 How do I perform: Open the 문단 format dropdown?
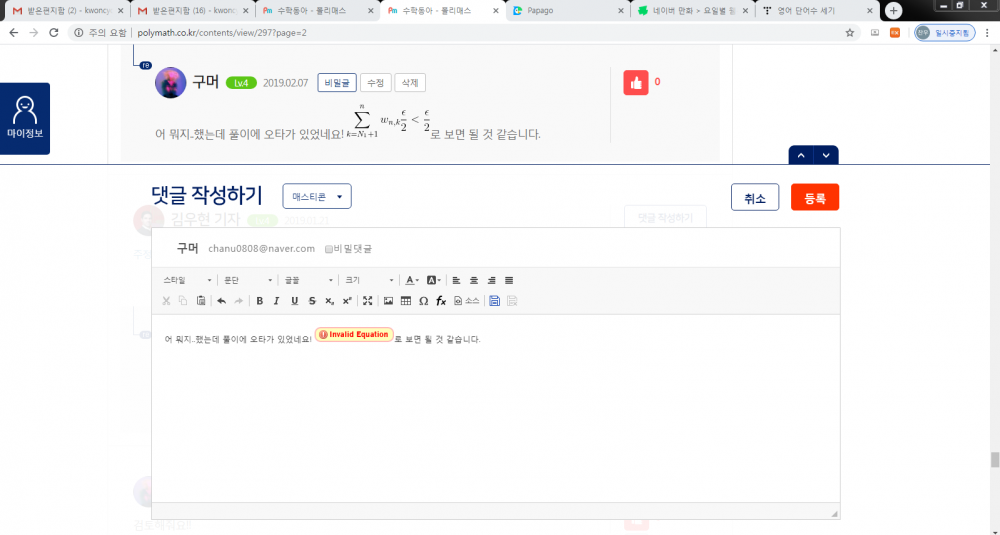click(x=247, y=281)
